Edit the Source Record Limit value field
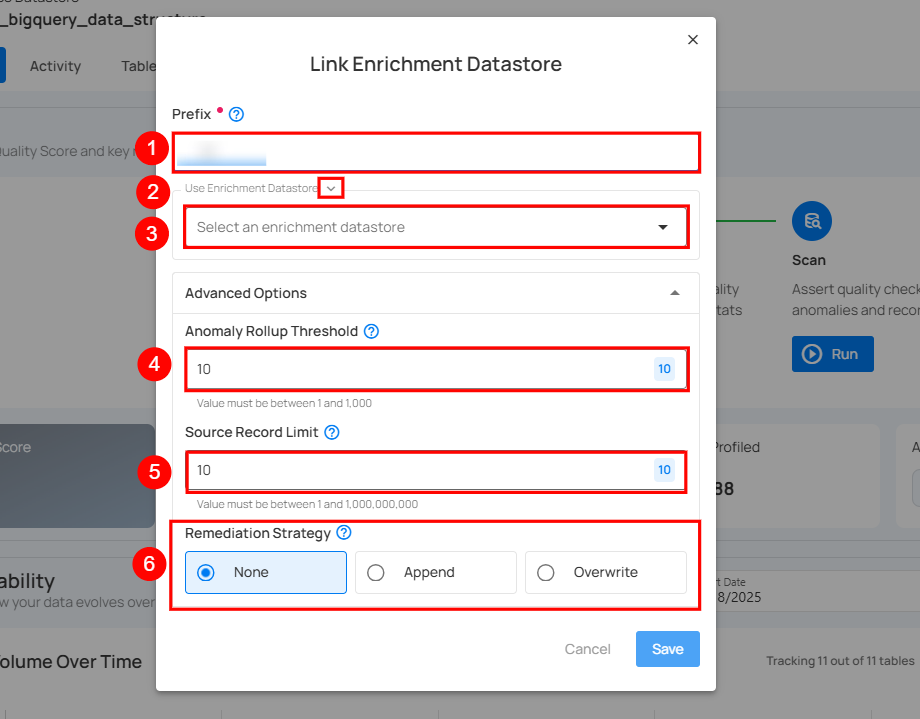920x719 pixels. (x=400, y=470)
